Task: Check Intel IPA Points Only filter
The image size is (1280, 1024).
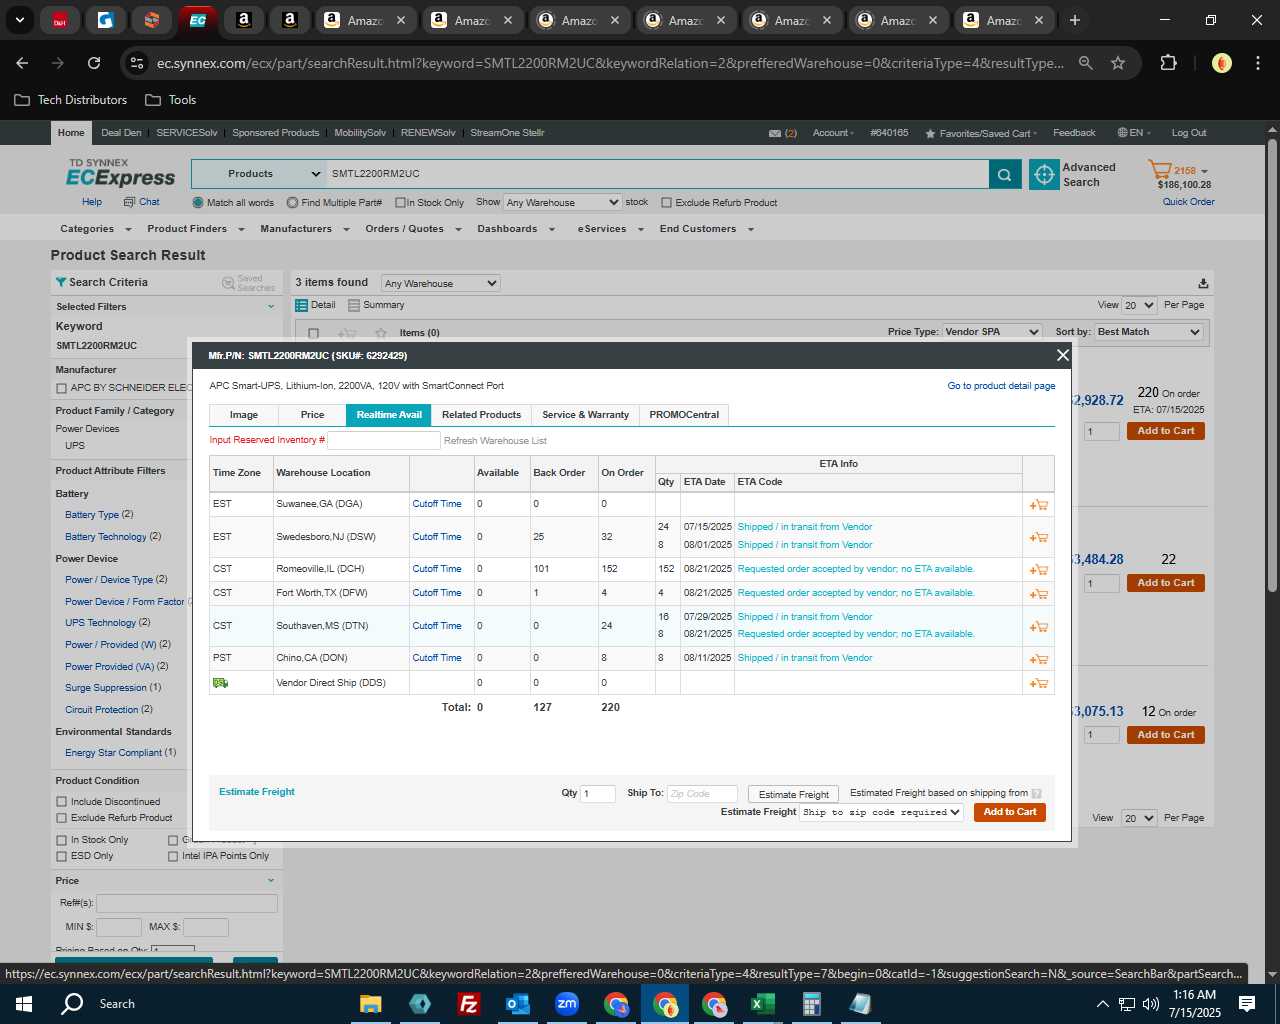Action: coord(173,856)
